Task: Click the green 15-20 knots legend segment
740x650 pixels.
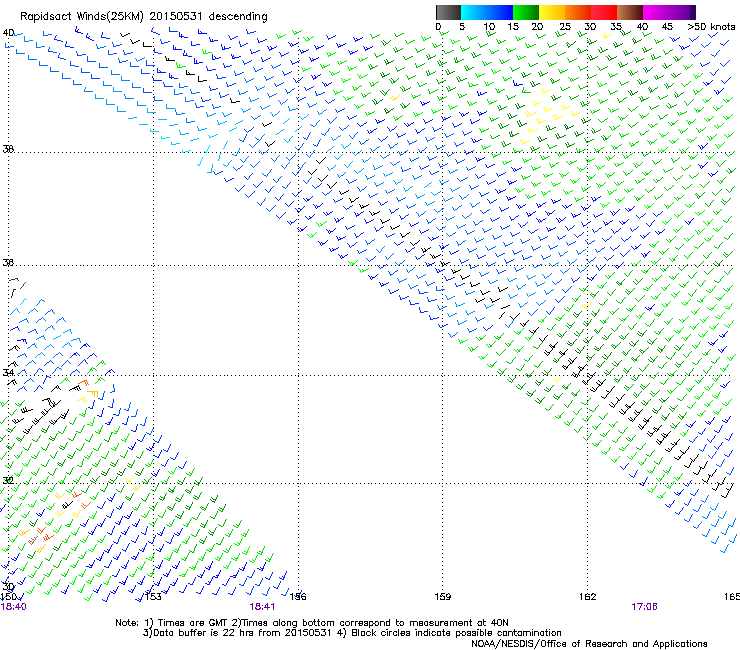Action: 526,12
